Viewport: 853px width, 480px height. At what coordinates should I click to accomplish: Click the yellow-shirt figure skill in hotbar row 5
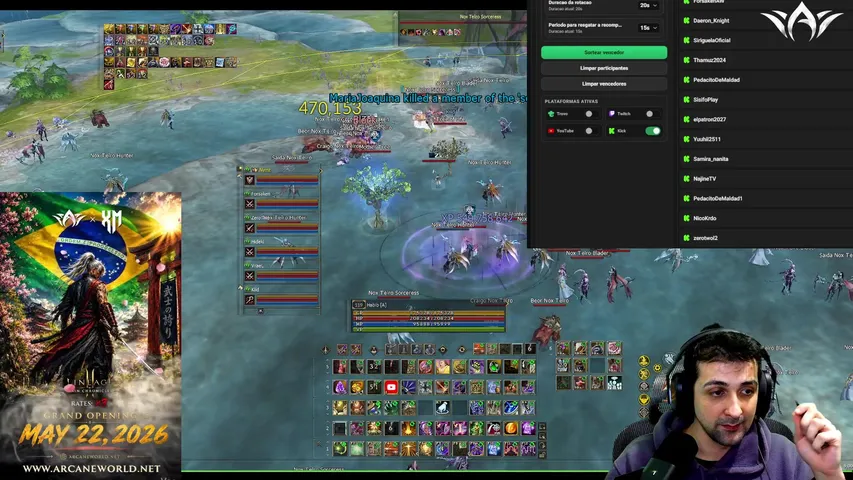point(443,367)
